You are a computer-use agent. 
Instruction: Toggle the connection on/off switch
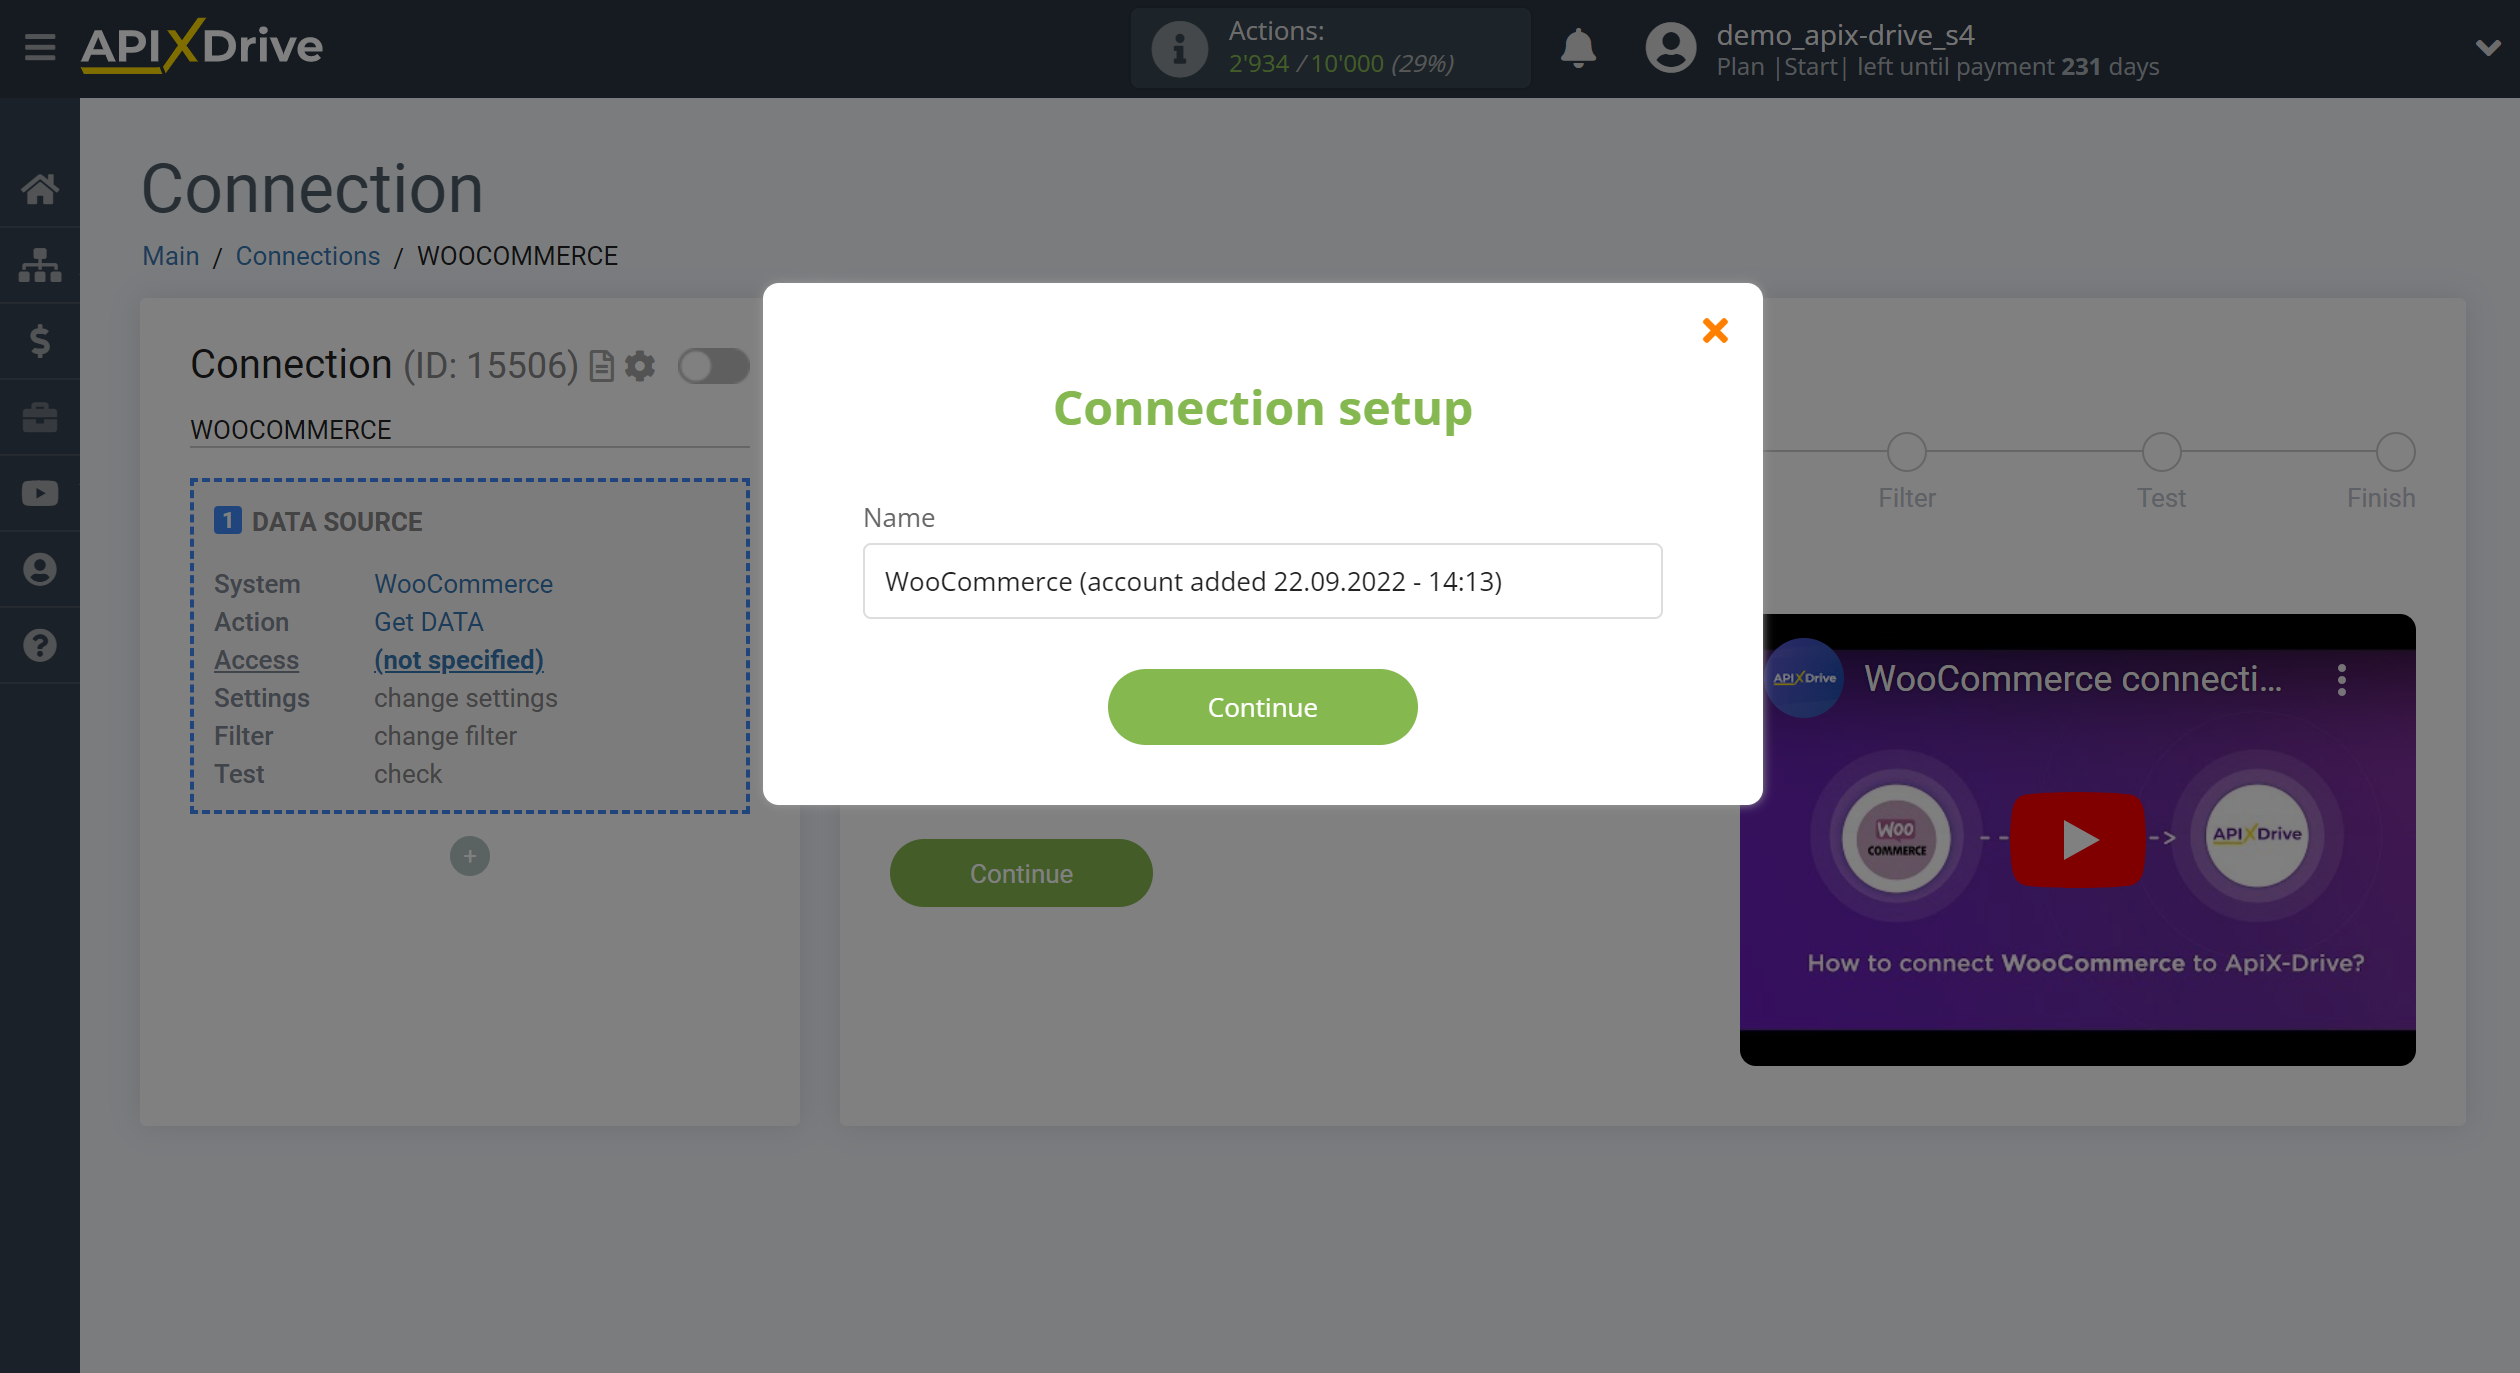point(713,366)
